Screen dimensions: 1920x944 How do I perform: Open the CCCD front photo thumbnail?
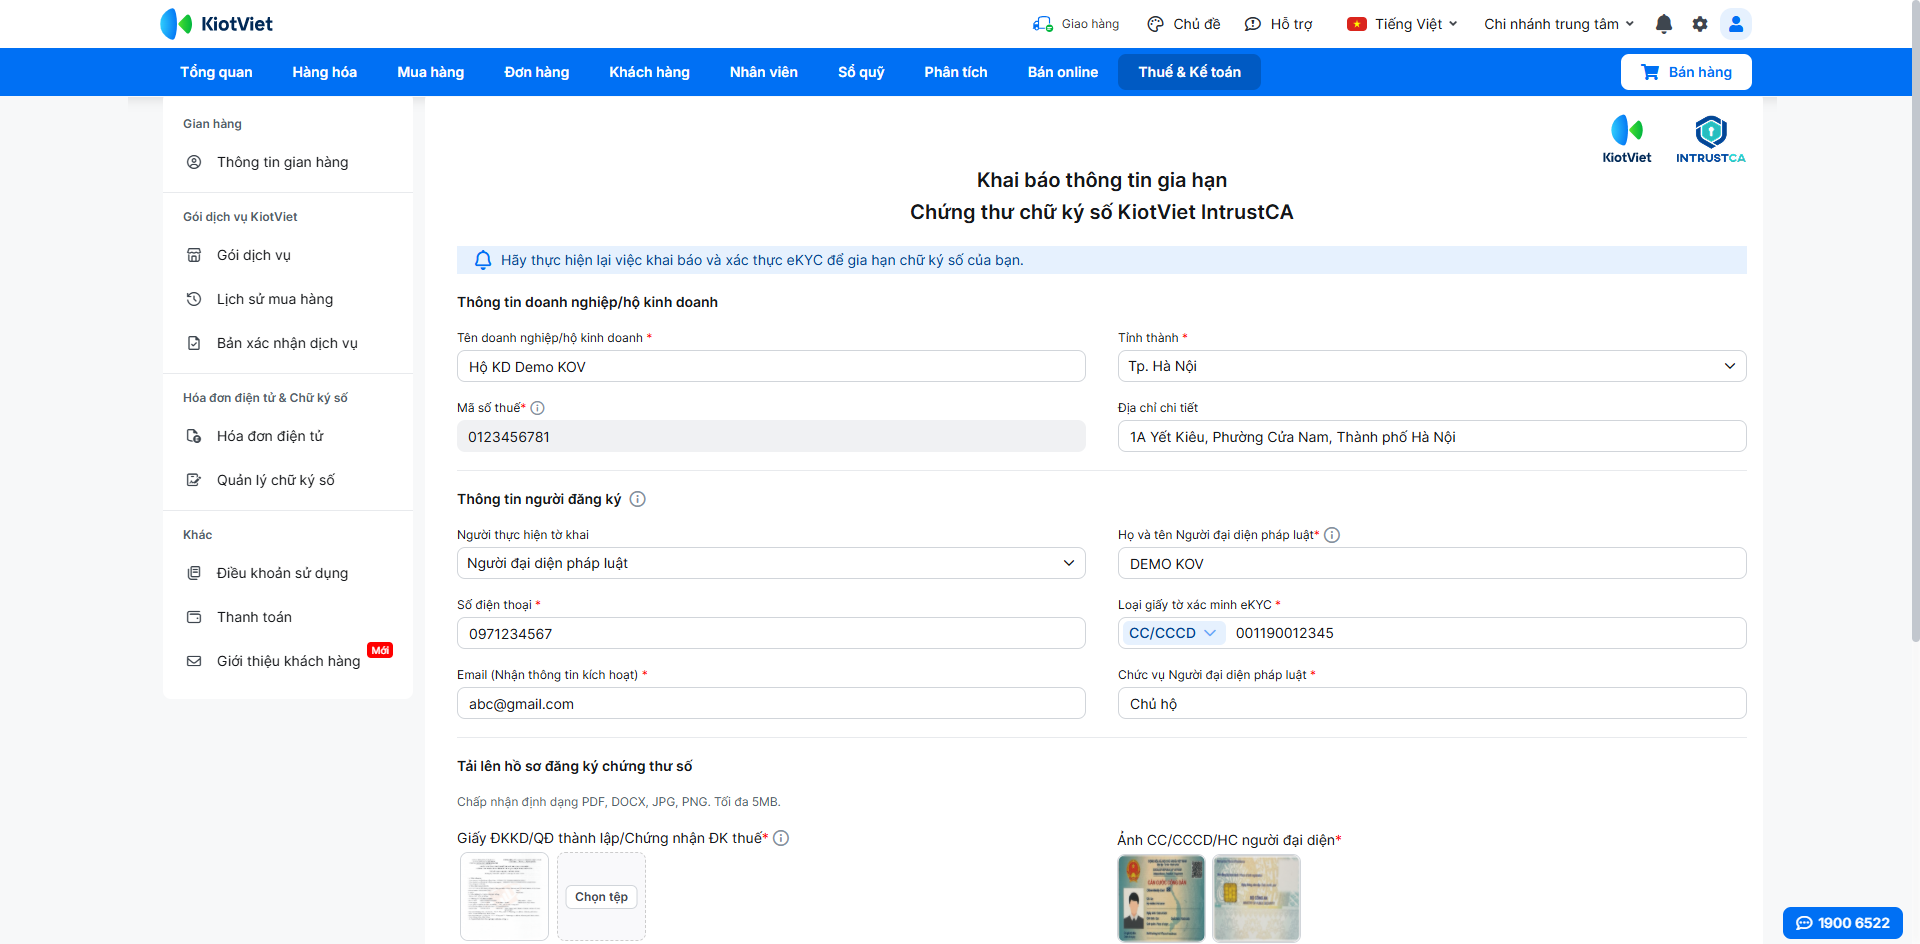pyautogui.click(x=1161, y=898)
